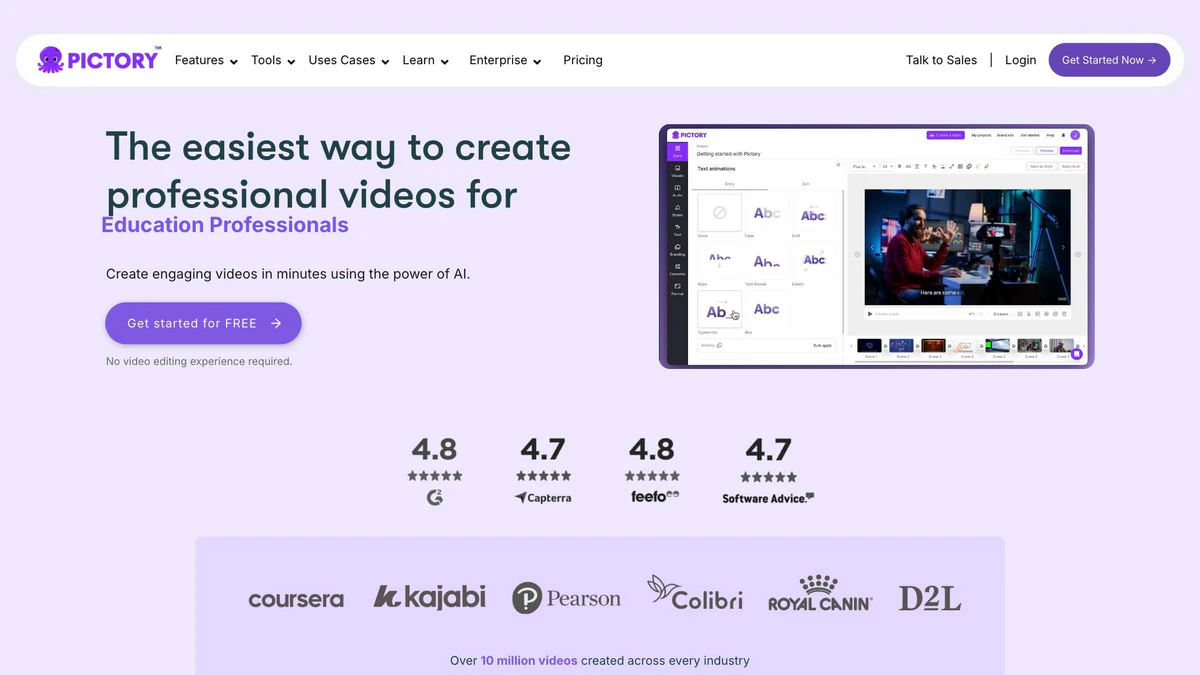Click the editor Preview button
The height and width of the screenshot is (675, 1200).
tap(1047, 150)
